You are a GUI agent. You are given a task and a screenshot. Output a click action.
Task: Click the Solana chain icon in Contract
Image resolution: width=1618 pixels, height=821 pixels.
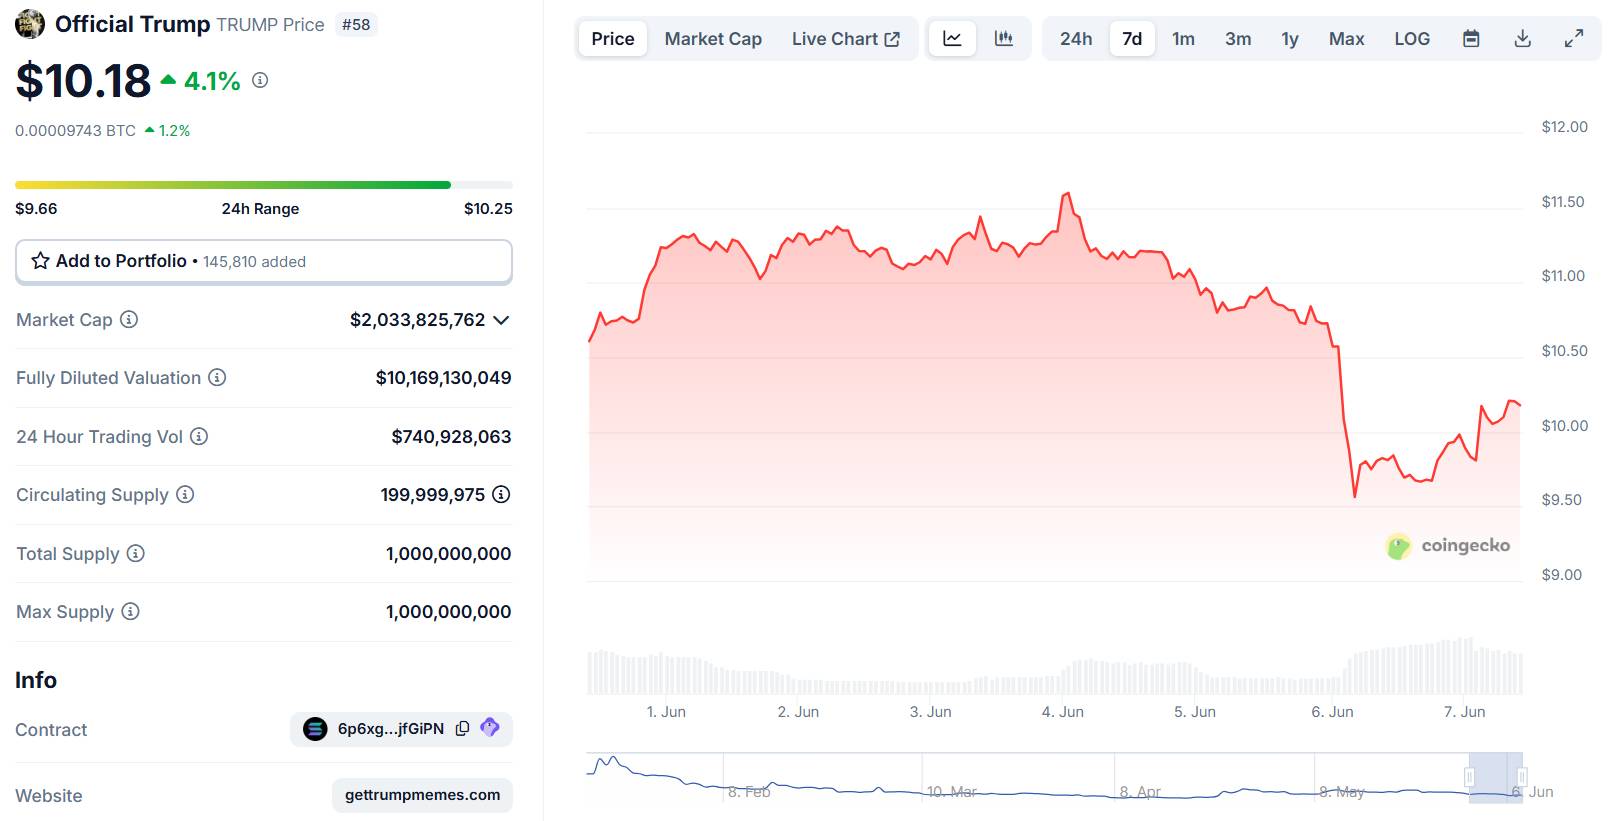click(315, 729)
